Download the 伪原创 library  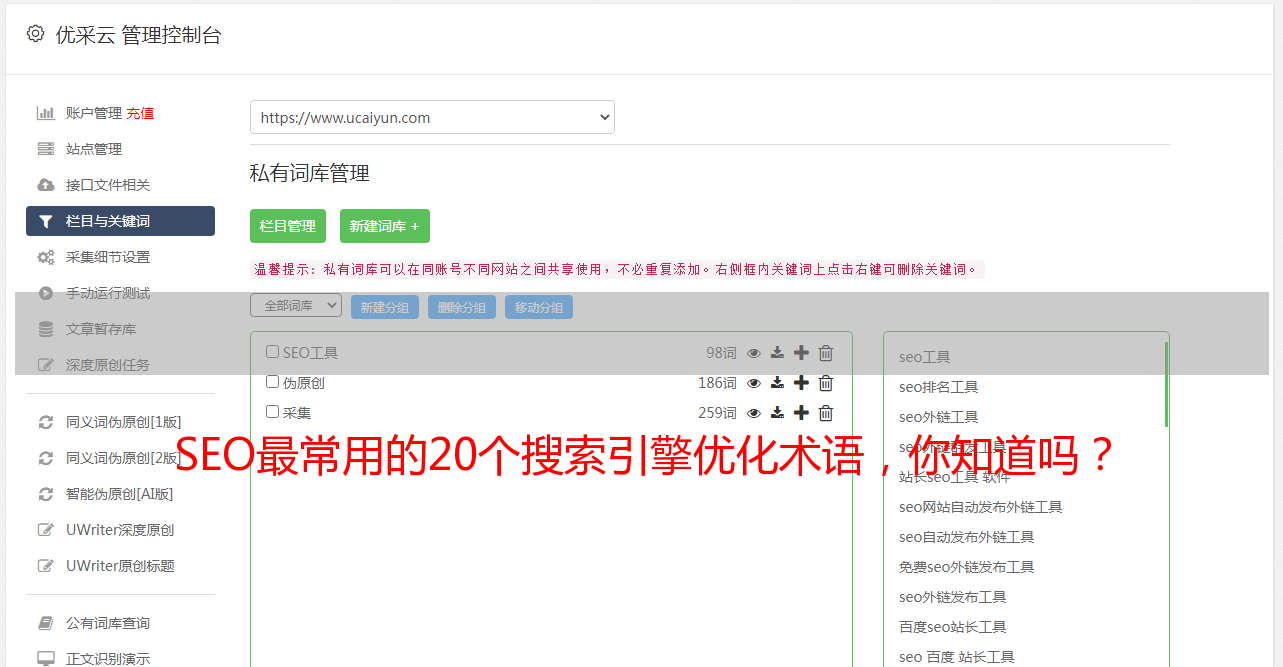pyautogui.click(x=777, y=383)
